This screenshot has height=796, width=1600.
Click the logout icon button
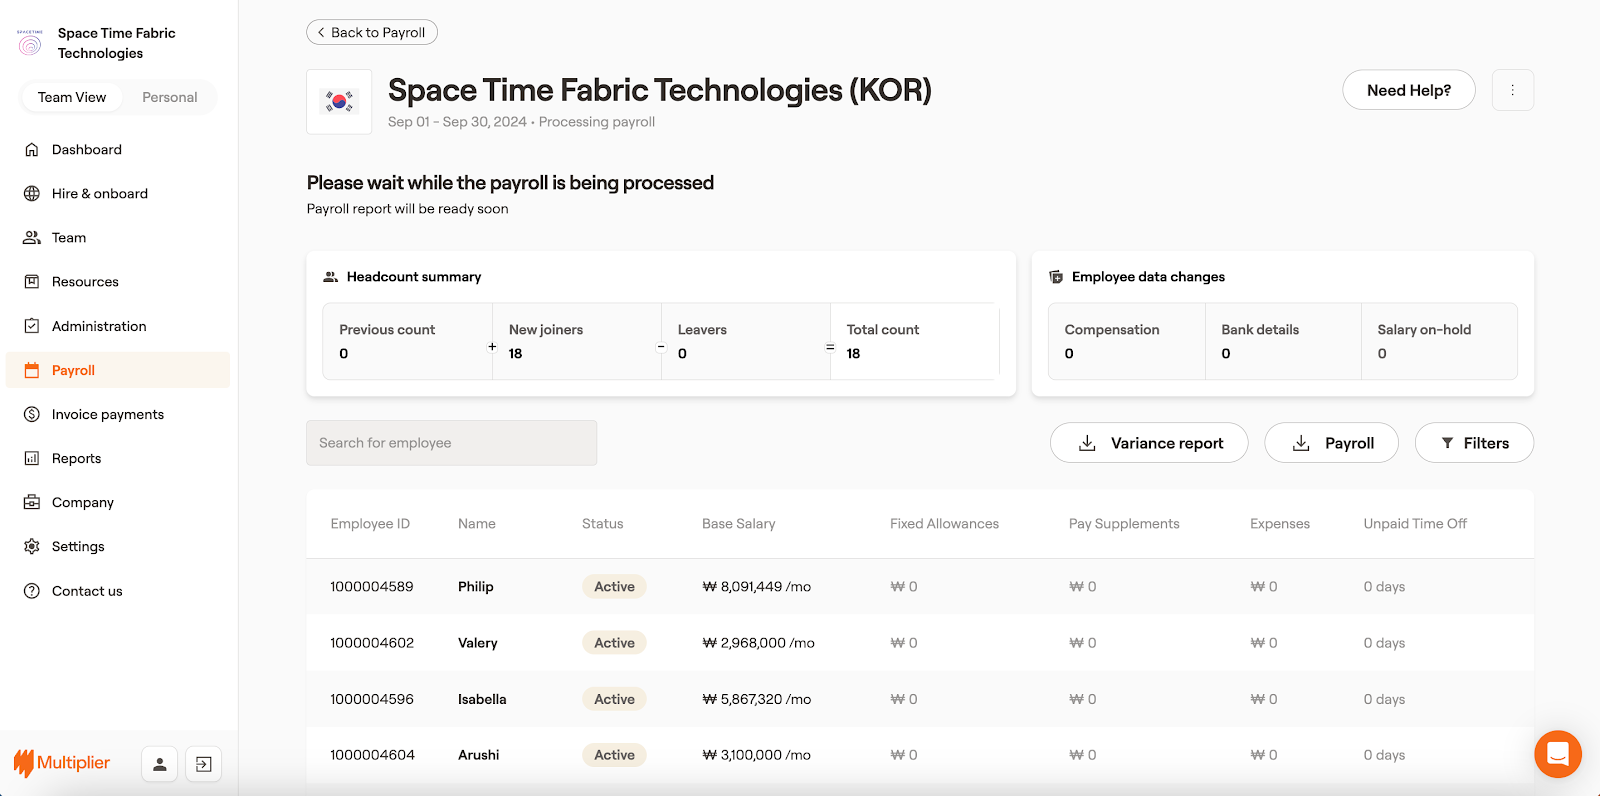(x=204, y=764)
